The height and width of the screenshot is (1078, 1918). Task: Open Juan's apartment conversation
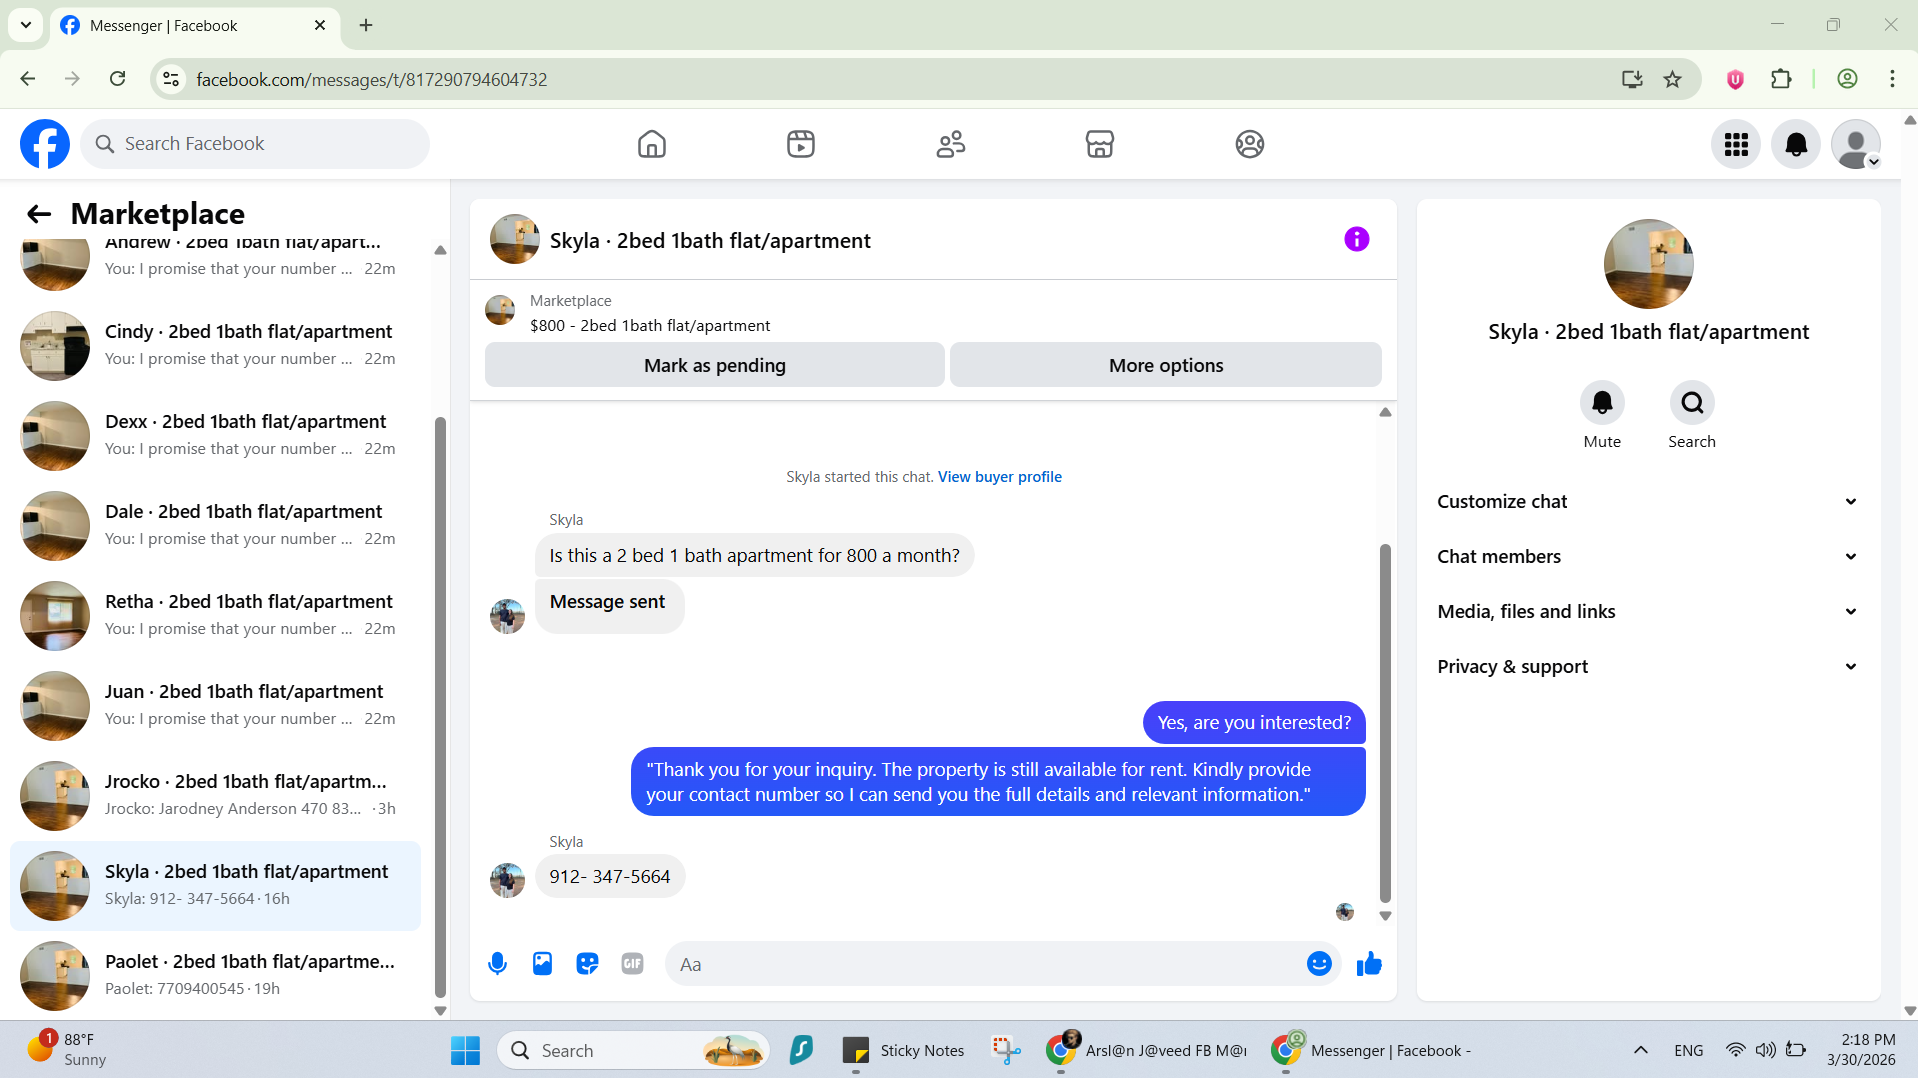(x=215, y=706)
